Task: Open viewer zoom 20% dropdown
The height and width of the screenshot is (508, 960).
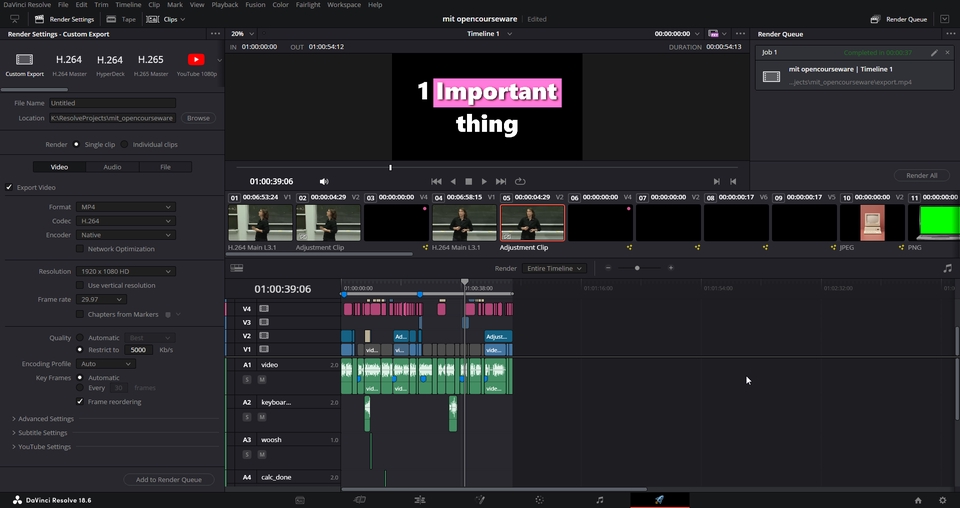Action: (x=242, y=34)
